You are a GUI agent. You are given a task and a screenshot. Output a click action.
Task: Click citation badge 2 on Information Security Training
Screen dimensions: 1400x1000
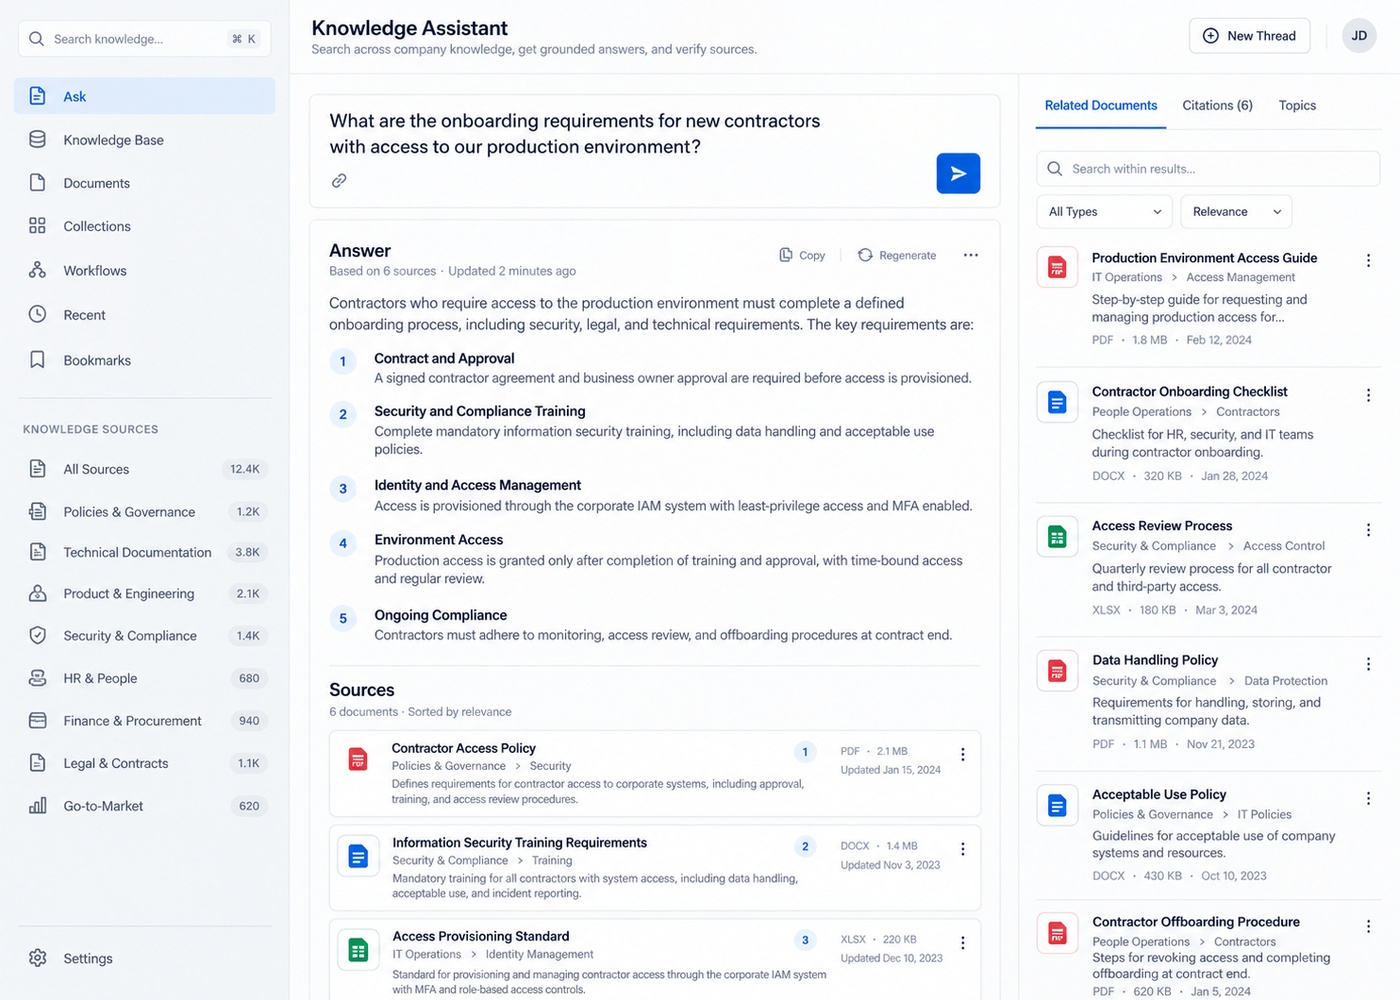coord(805,847)
